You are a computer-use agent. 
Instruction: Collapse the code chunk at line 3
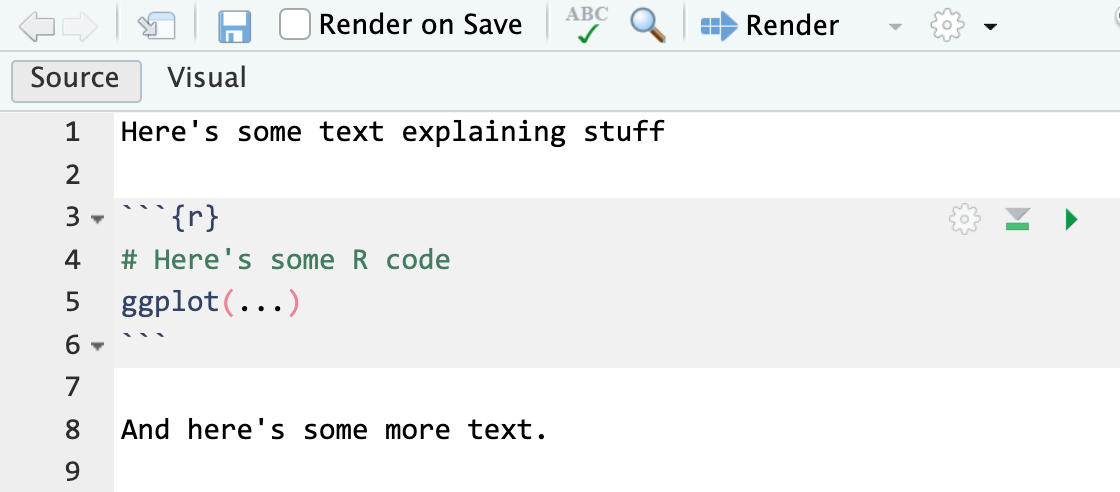[x=97, y=219]
